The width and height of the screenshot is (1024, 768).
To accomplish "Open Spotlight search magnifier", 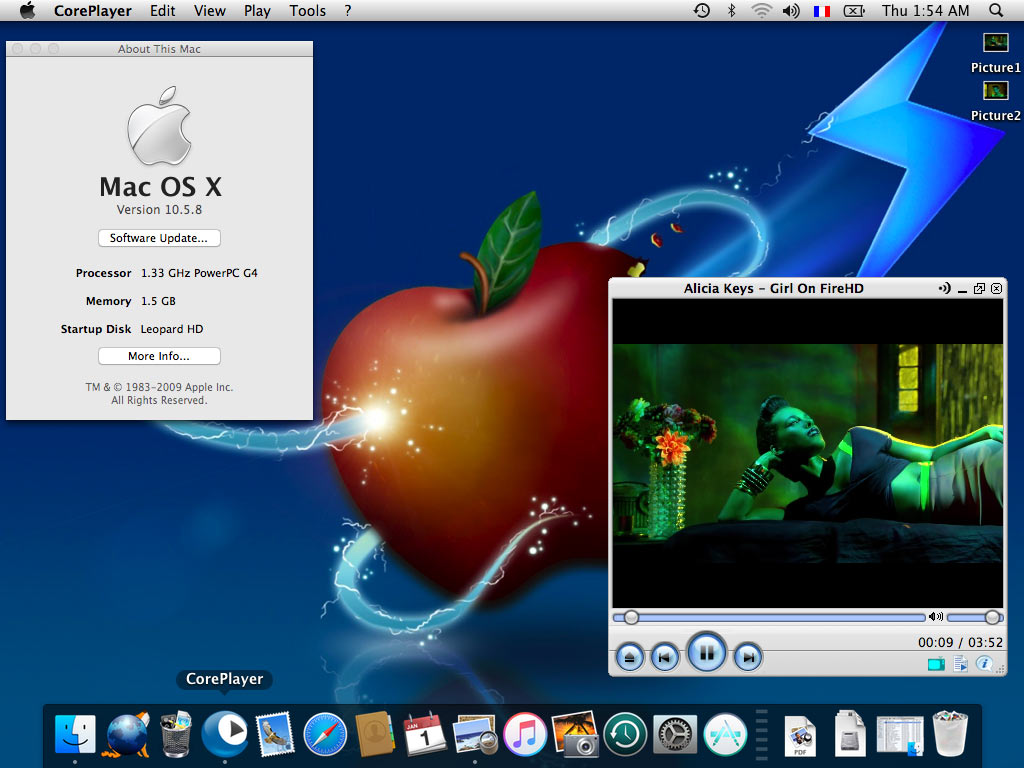I will [996, 10].
